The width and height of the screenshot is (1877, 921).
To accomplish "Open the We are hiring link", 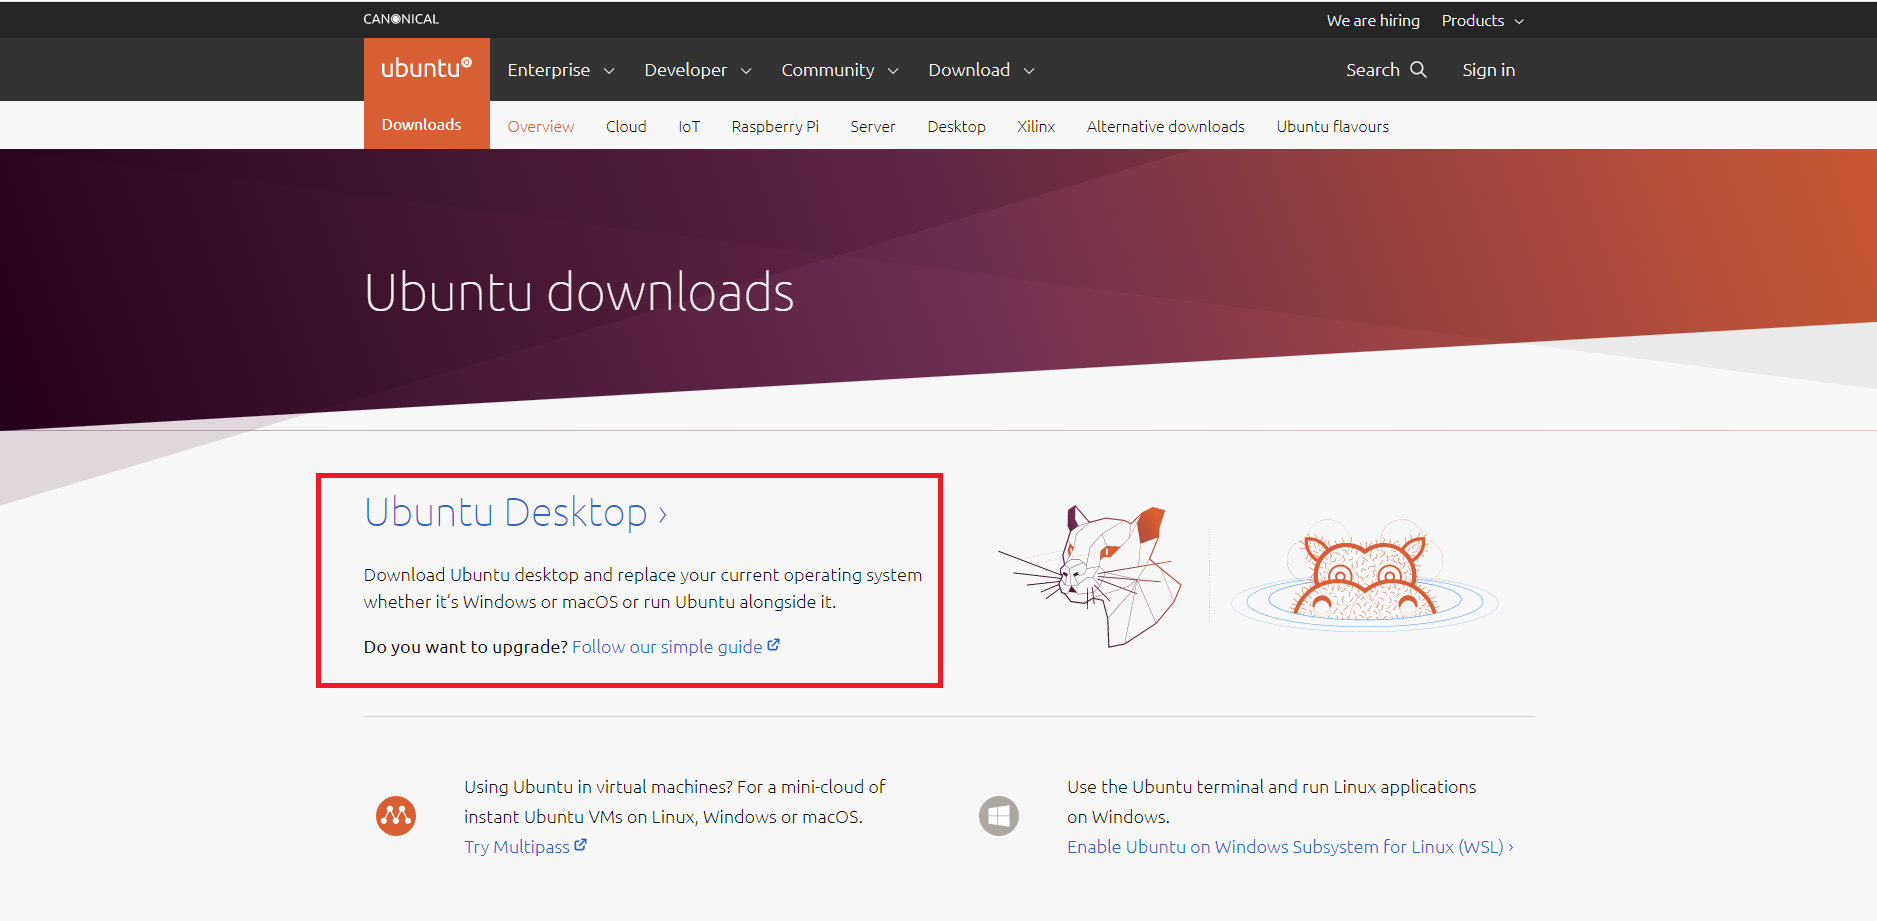I will [1373, 20].
